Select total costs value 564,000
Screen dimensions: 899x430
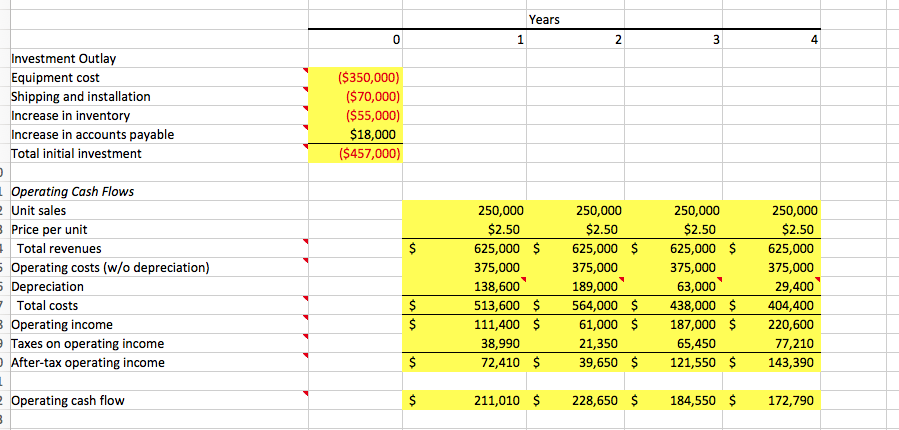(x=596, y=306)
